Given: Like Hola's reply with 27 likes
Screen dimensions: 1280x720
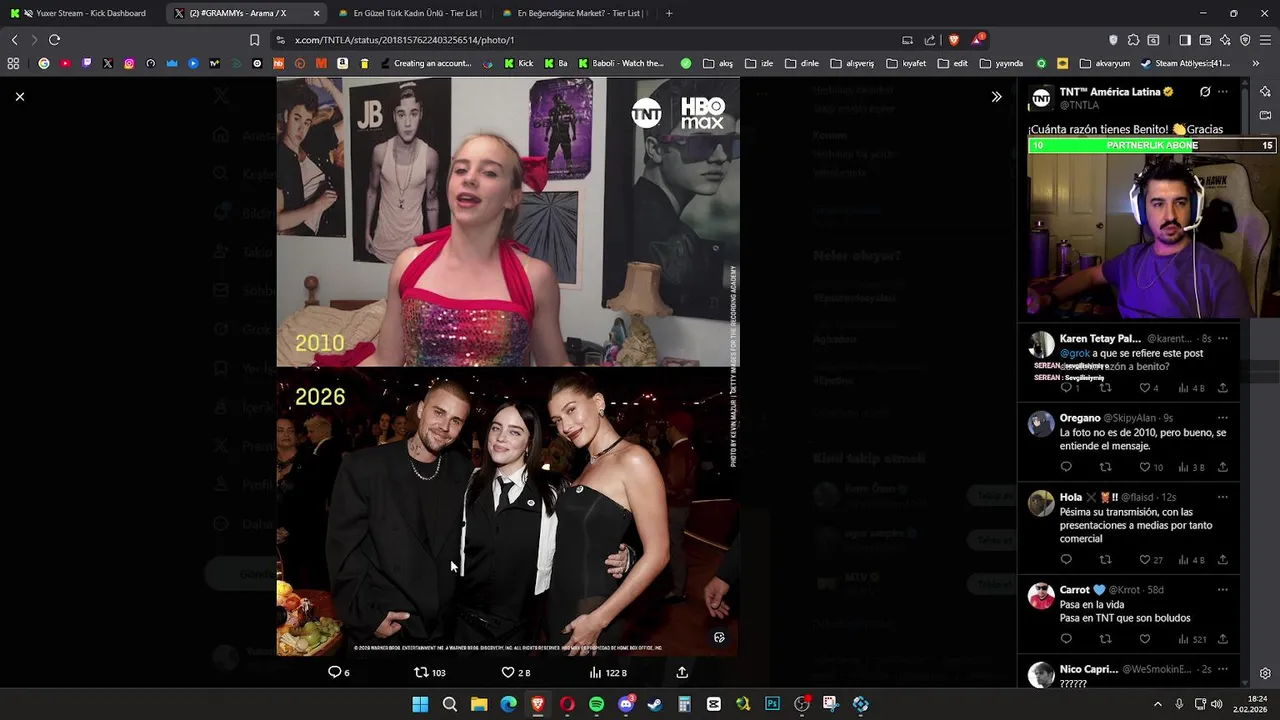Looking at the screenshot, I should pyautogui.click(x=1151, y=560).
